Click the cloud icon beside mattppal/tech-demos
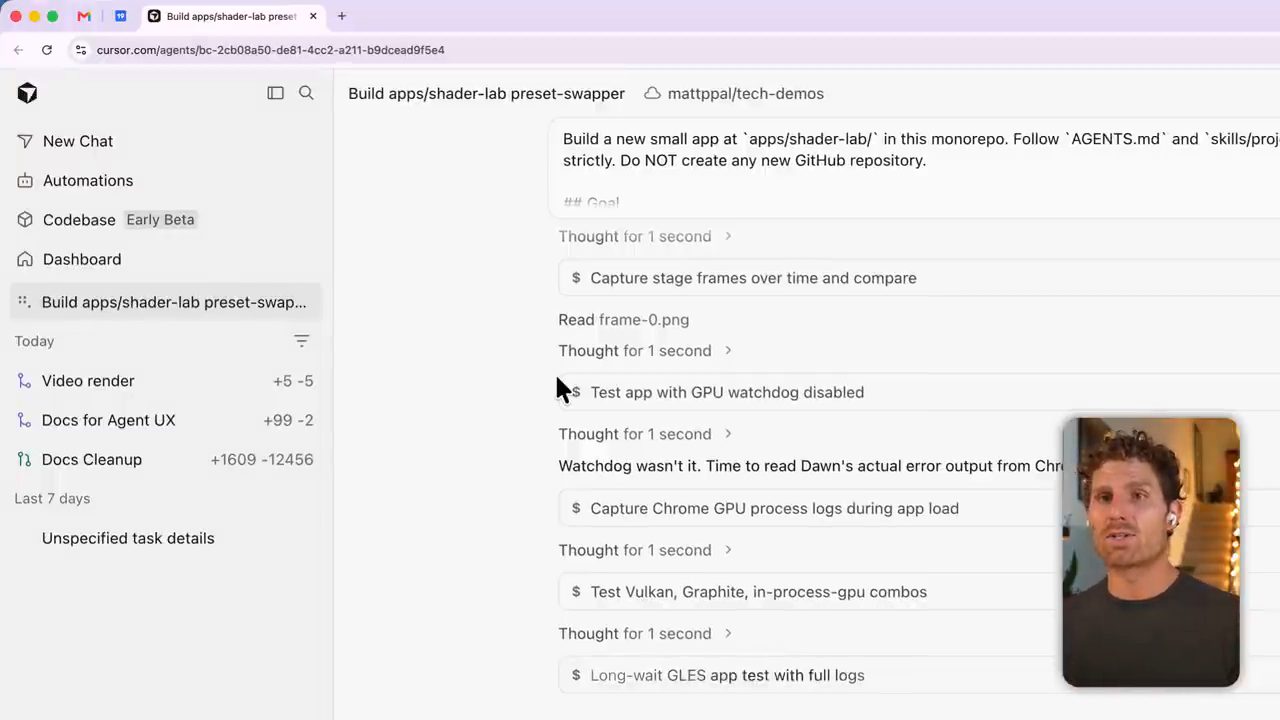1280x720 pixels. coord(652,93)
